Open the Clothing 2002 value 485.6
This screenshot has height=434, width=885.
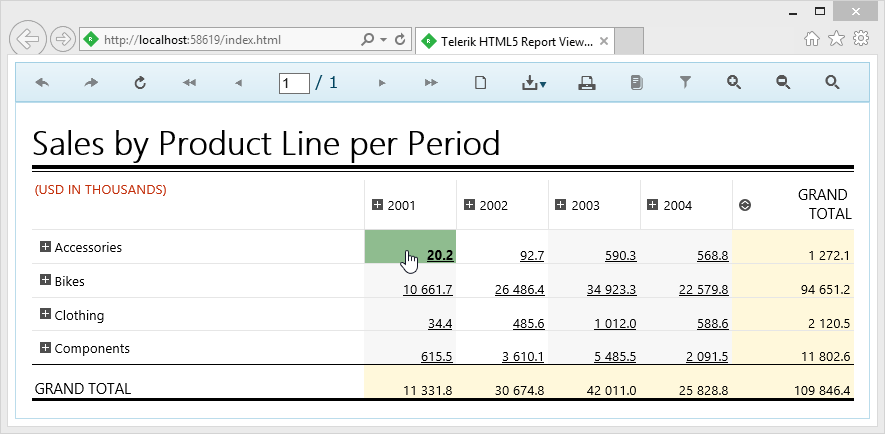pyautogui.click(x=529, y=324)
